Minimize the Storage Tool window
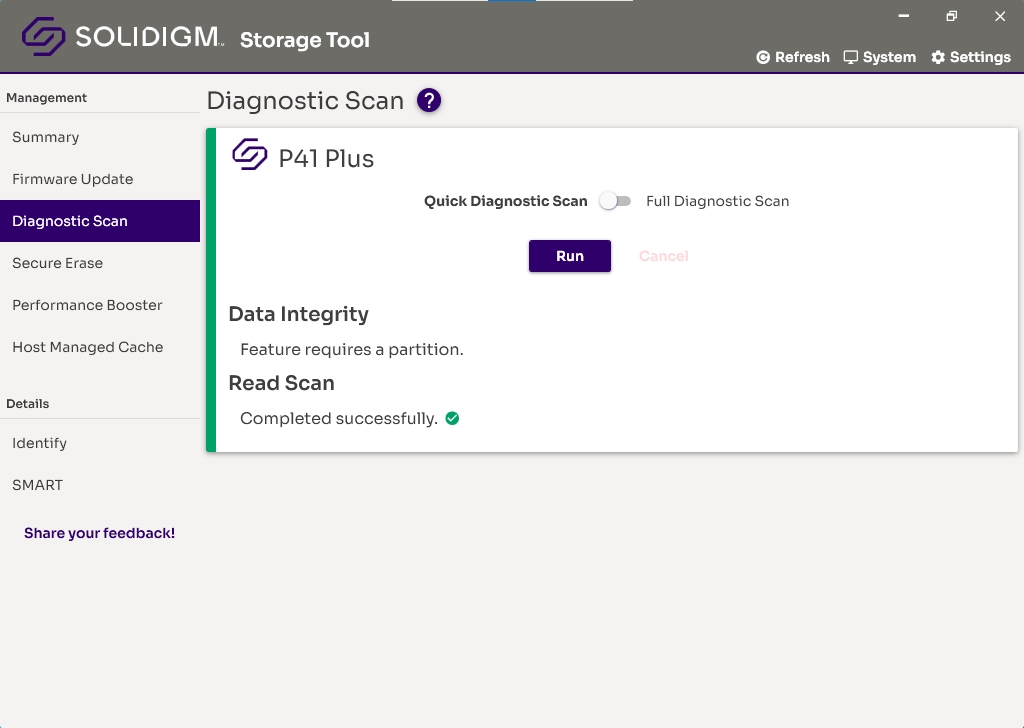Screen dimensions: 1024x728 (x=904, y=16)
